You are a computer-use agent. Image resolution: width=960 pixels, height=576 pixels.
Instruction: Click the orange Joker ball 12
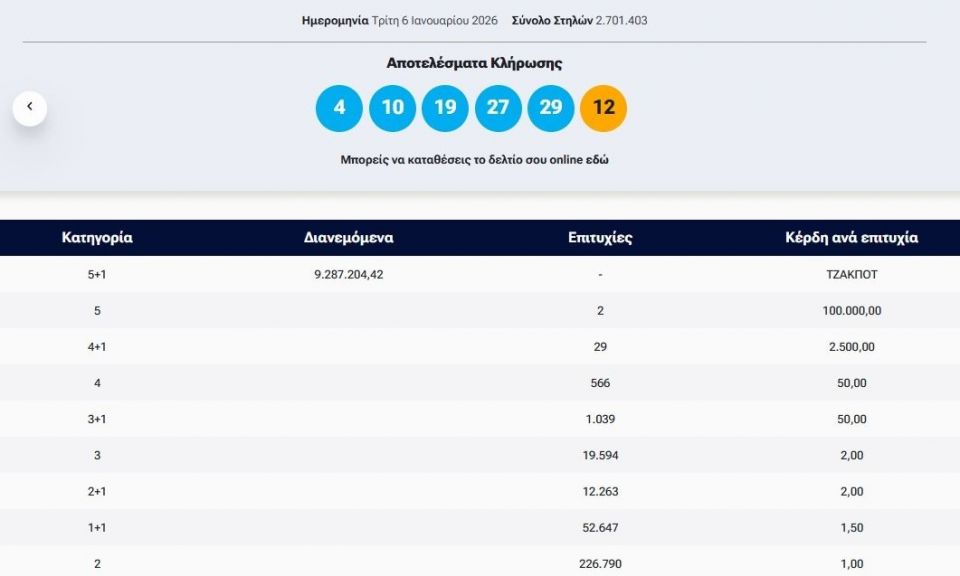pyautogui.click(x=604, y=108)
